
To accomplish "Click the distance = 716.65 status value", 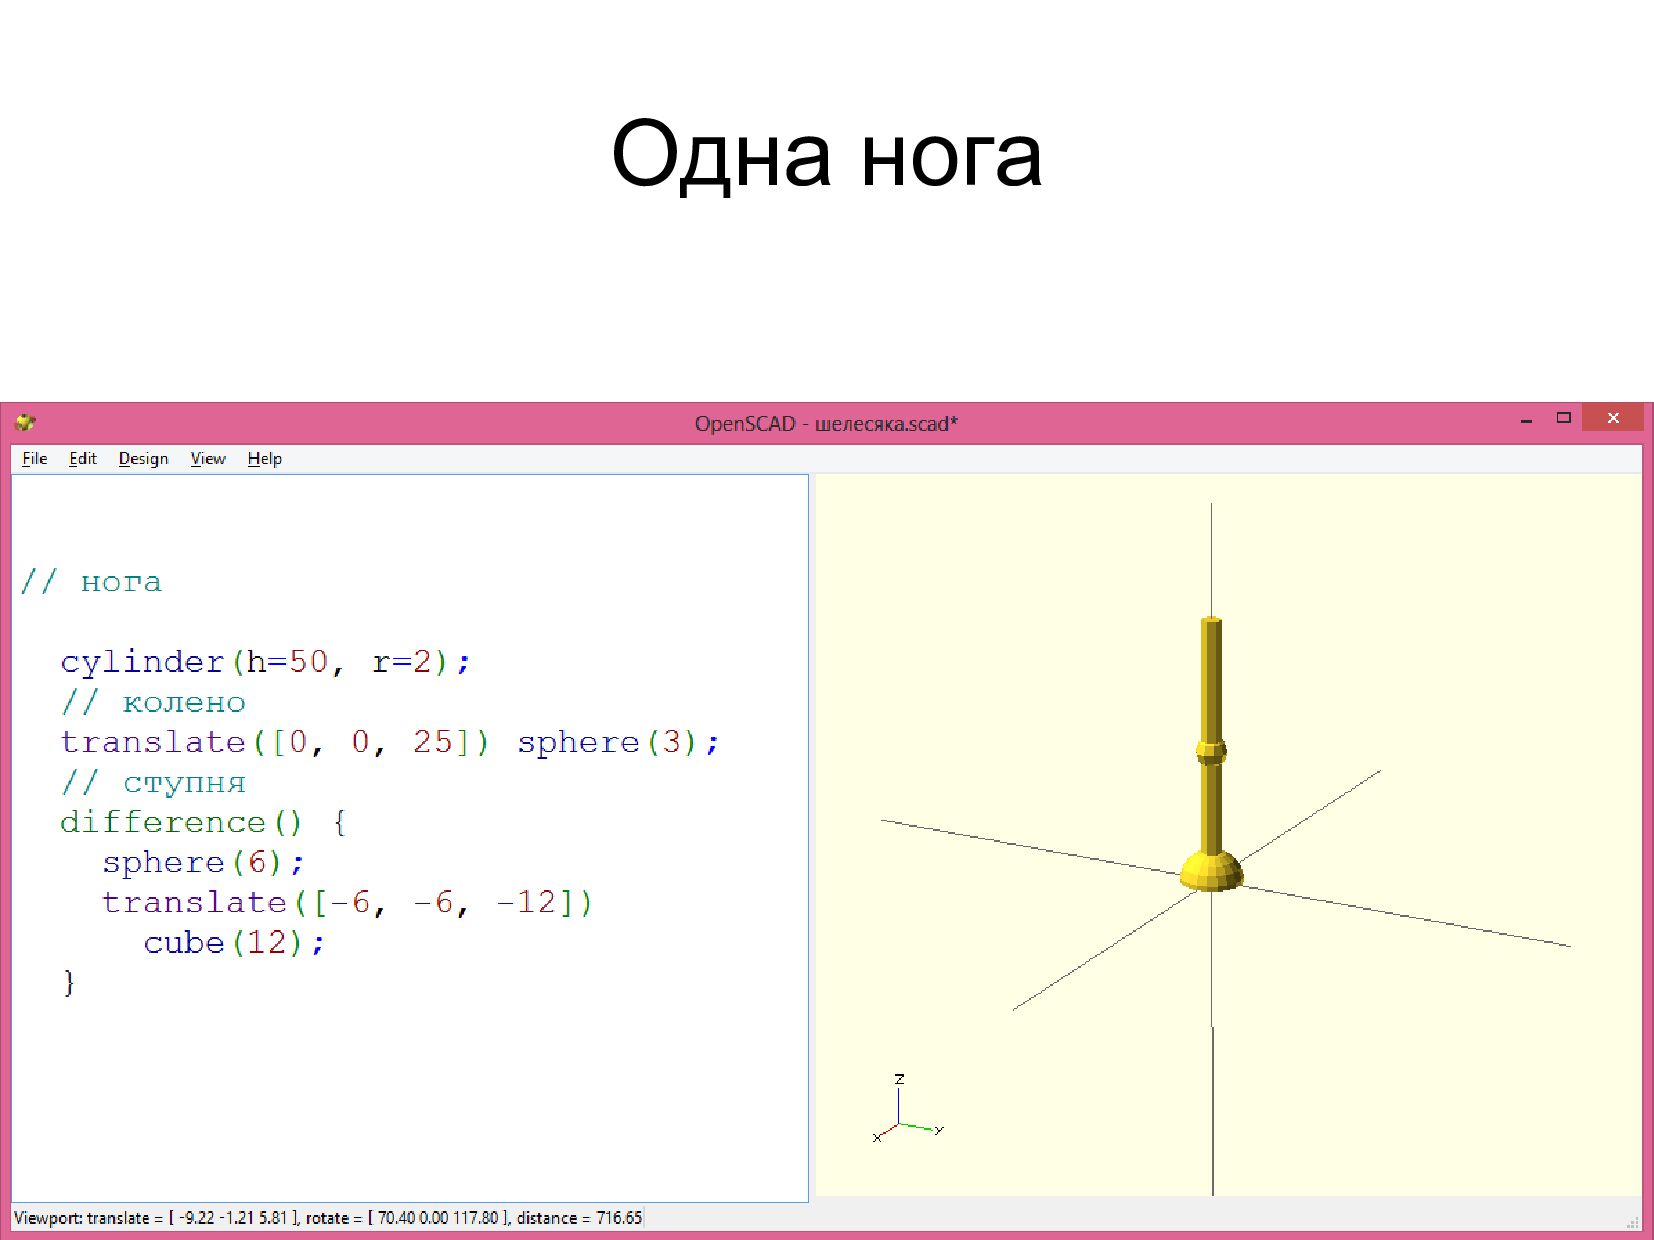I will coord(579,1217).
